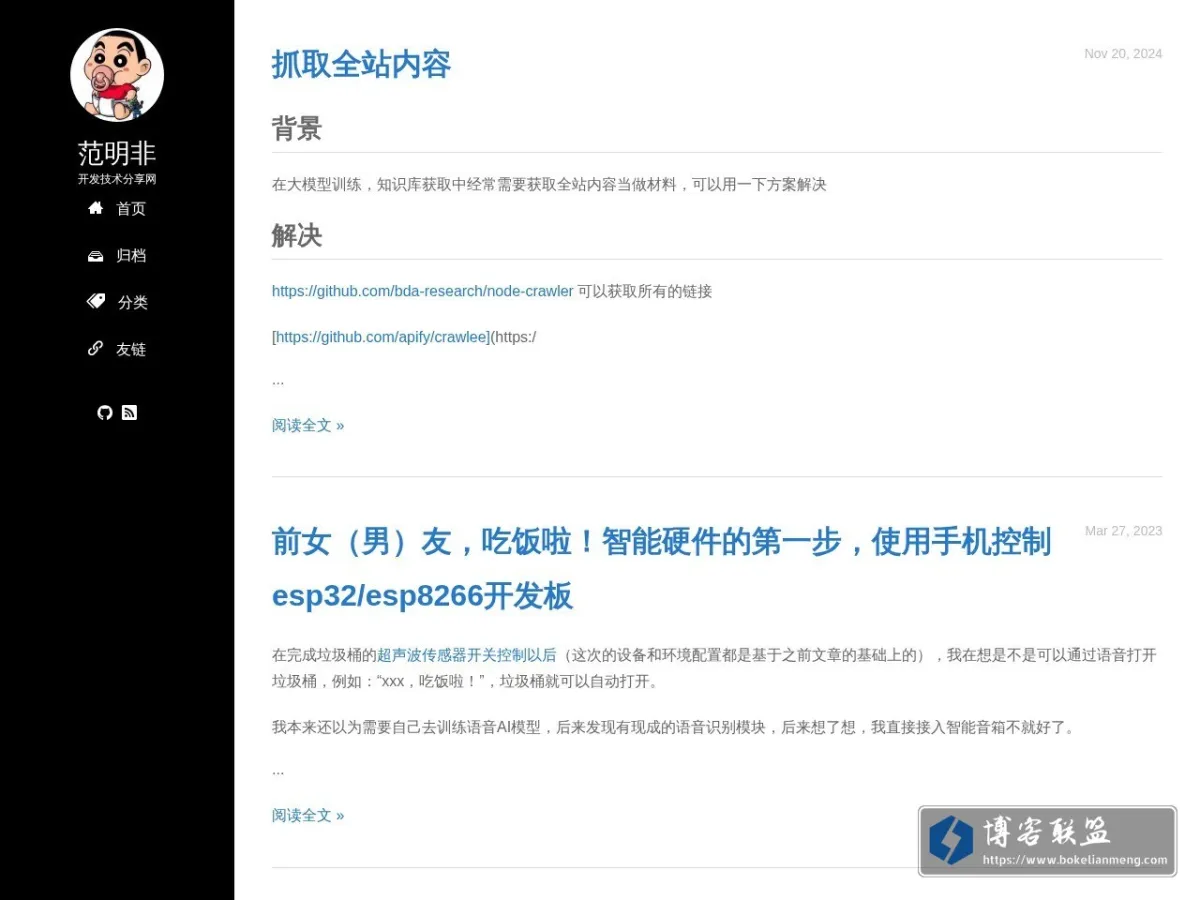Open the apify/crawlee GitHub link
Viewport: 1200px width, 900px height.
click(381, 337)
